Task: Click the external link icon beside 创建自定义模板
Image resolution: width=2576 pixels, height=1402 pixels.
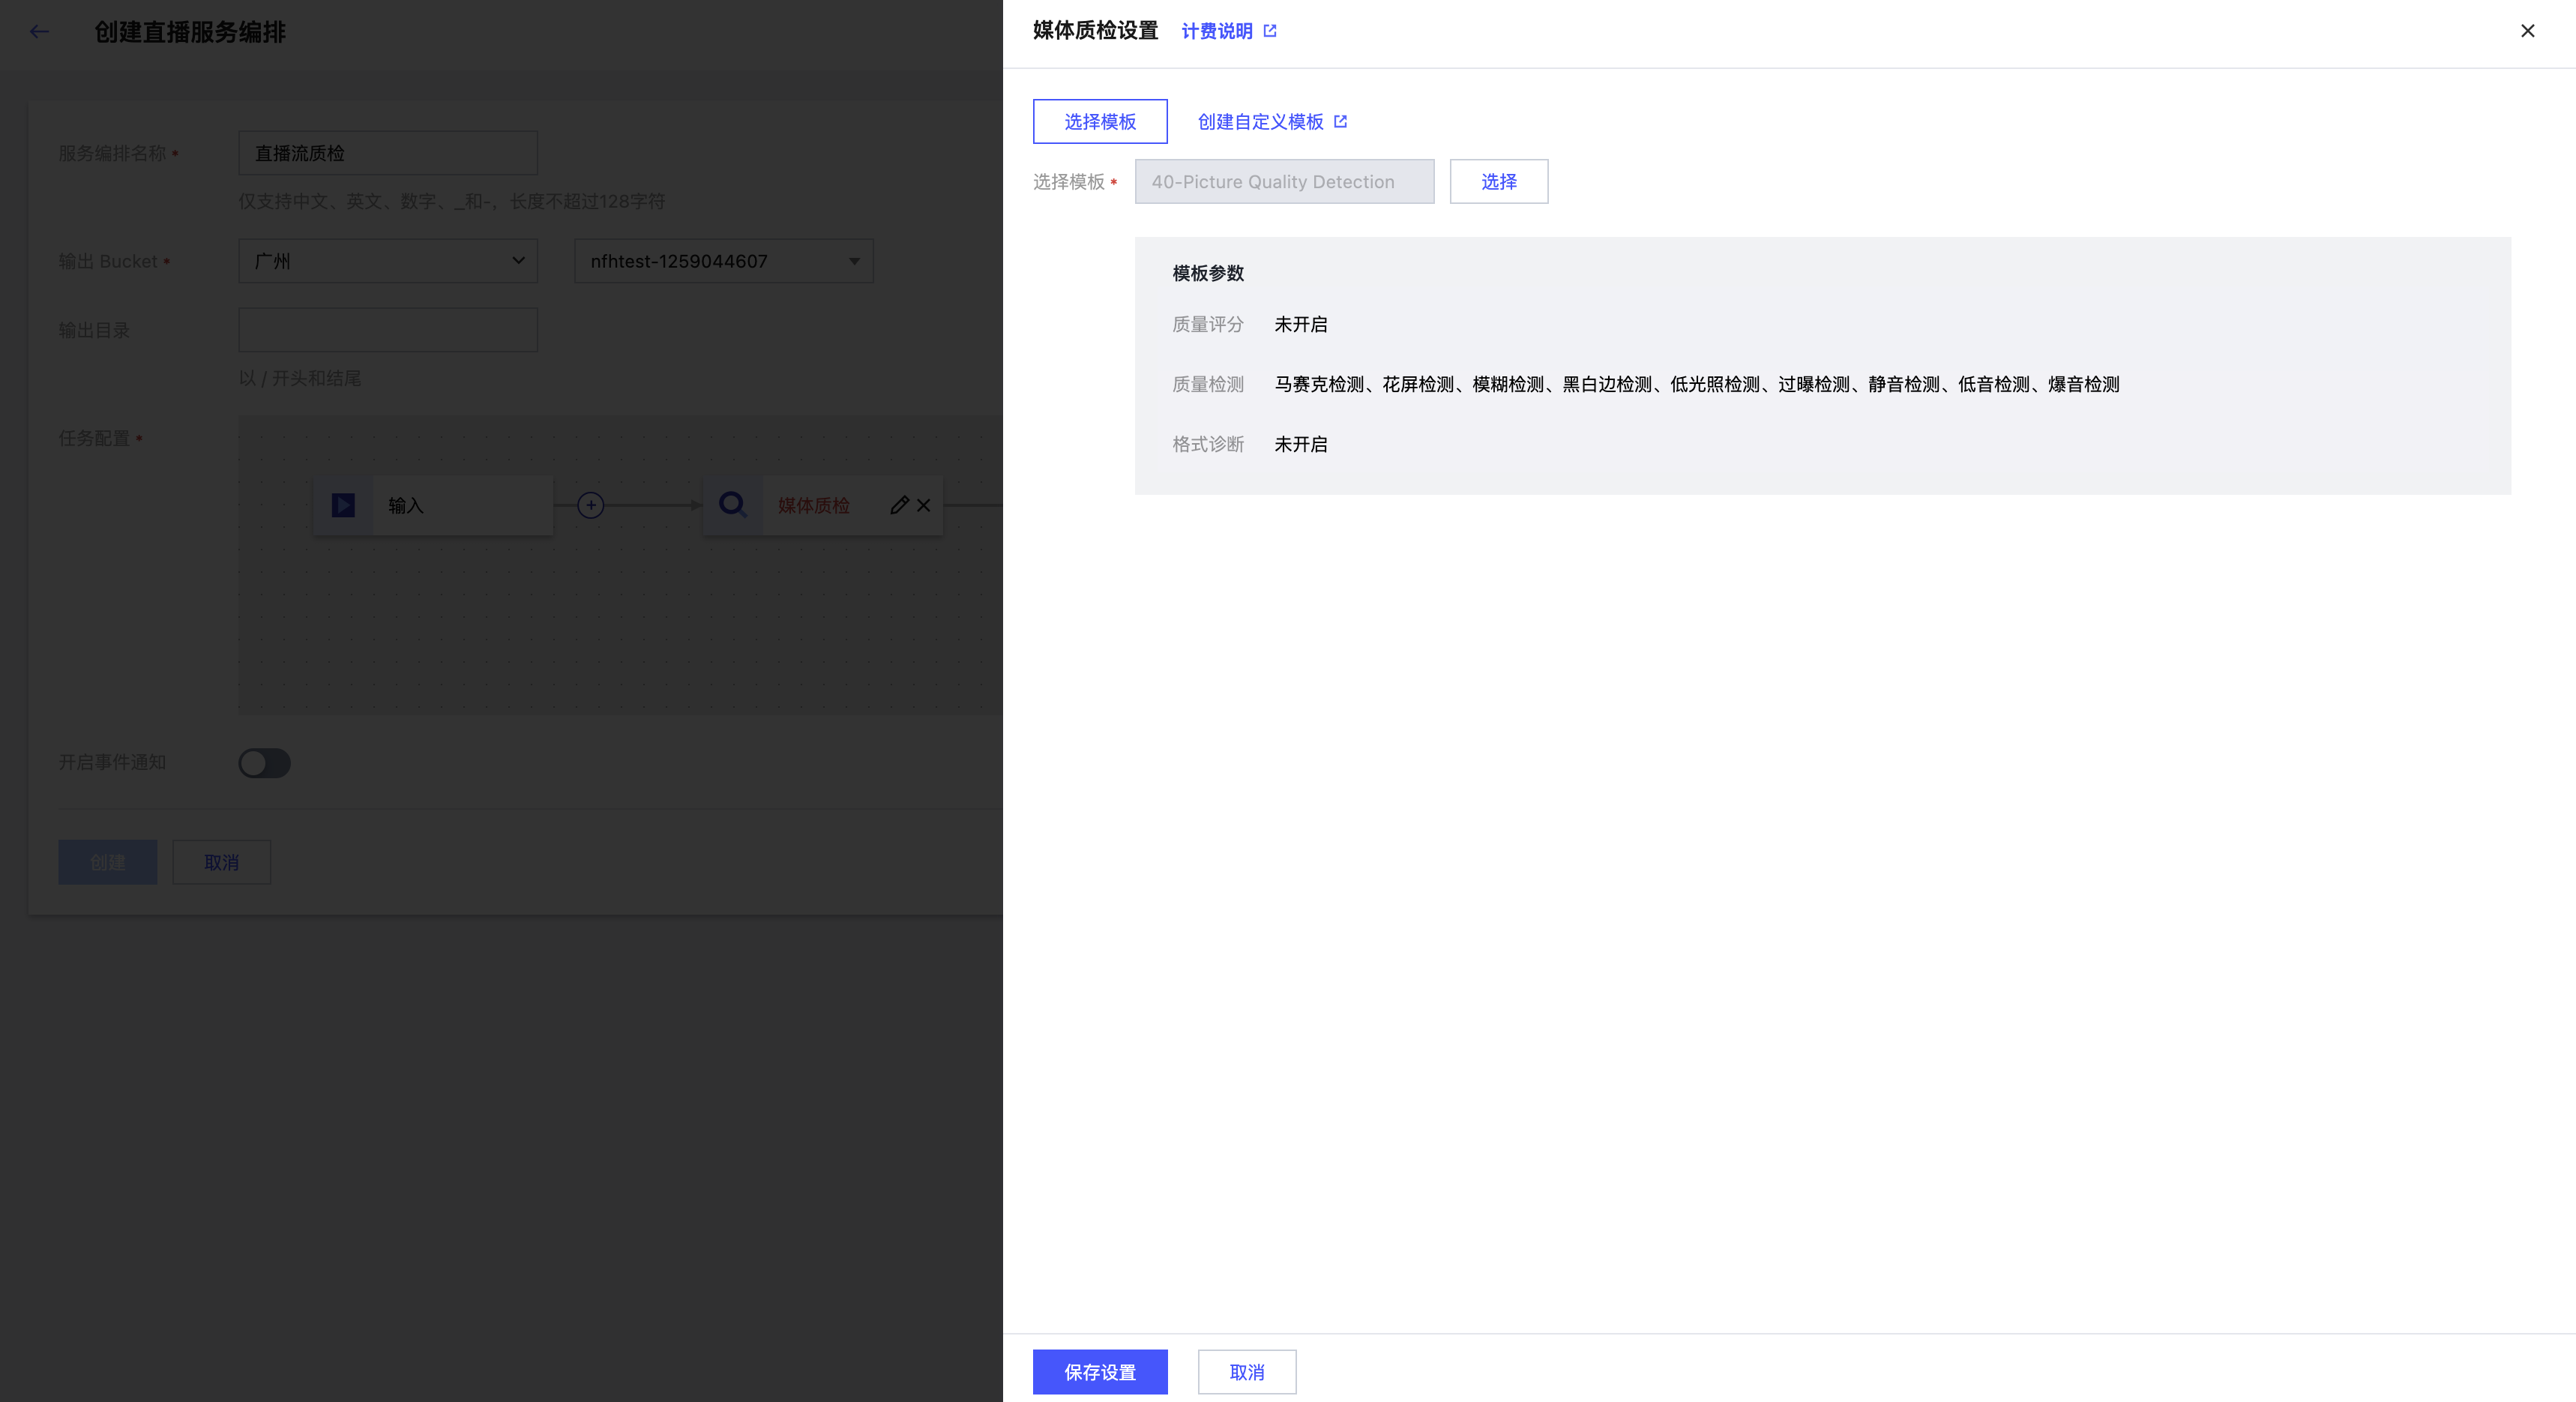Action: (x=1341, y=121)
